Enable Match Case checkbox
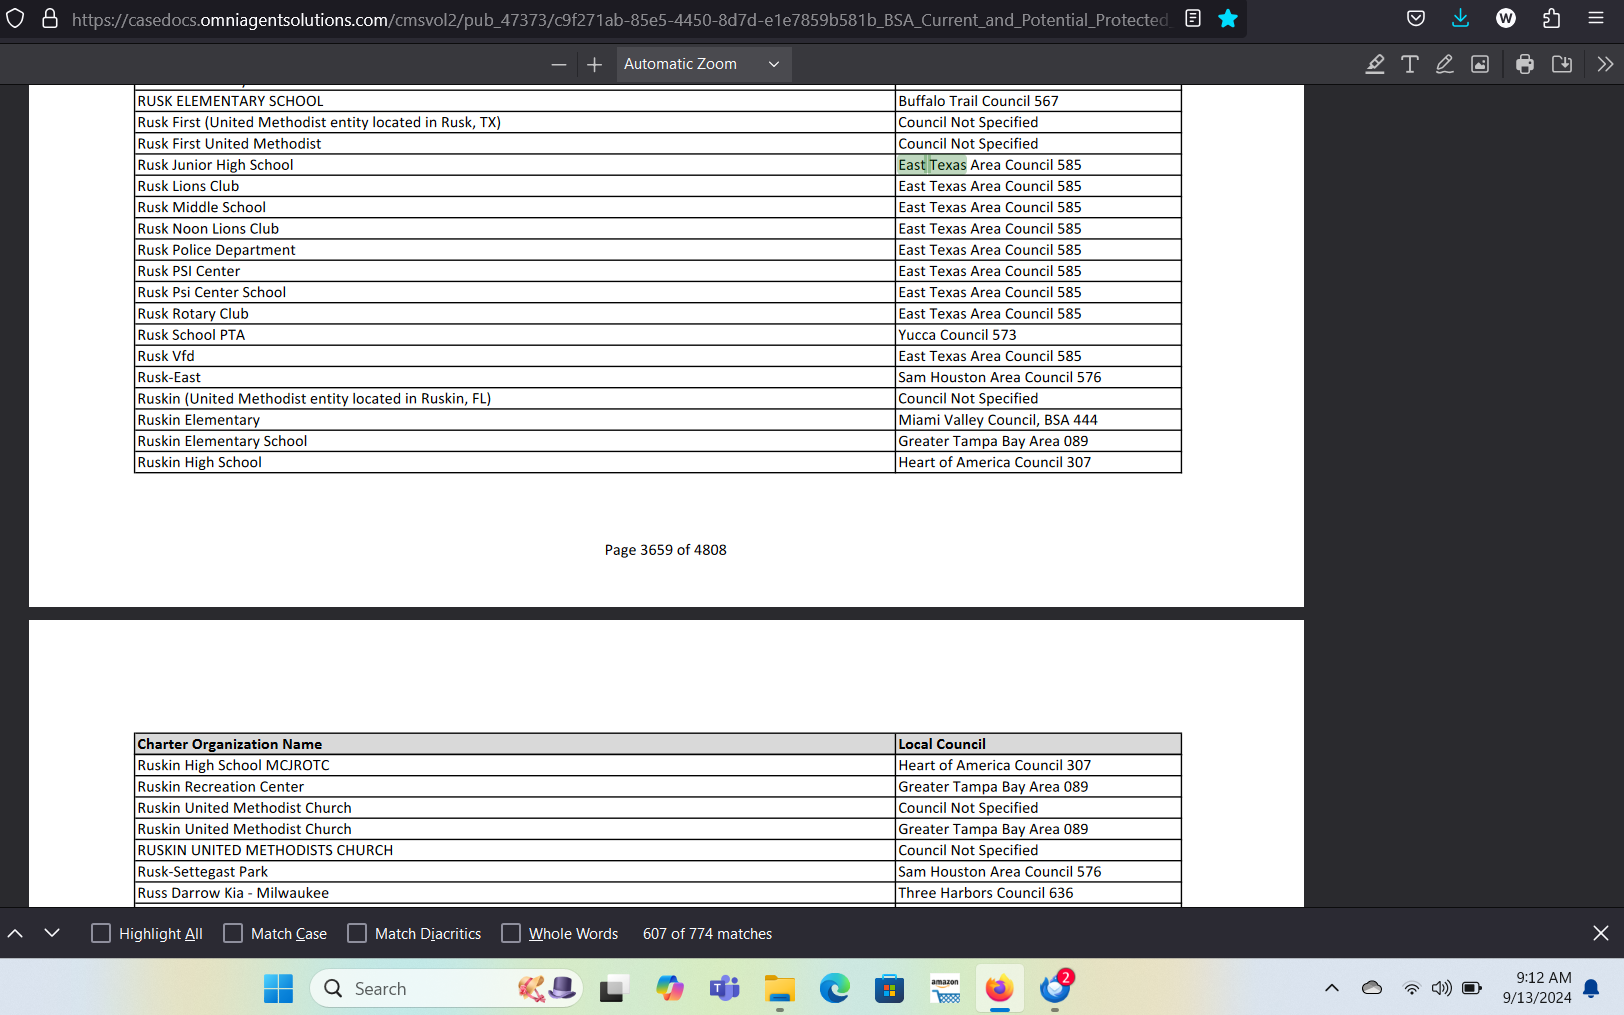Screen dimensions: 1624x1015 [x=233, y=933]
